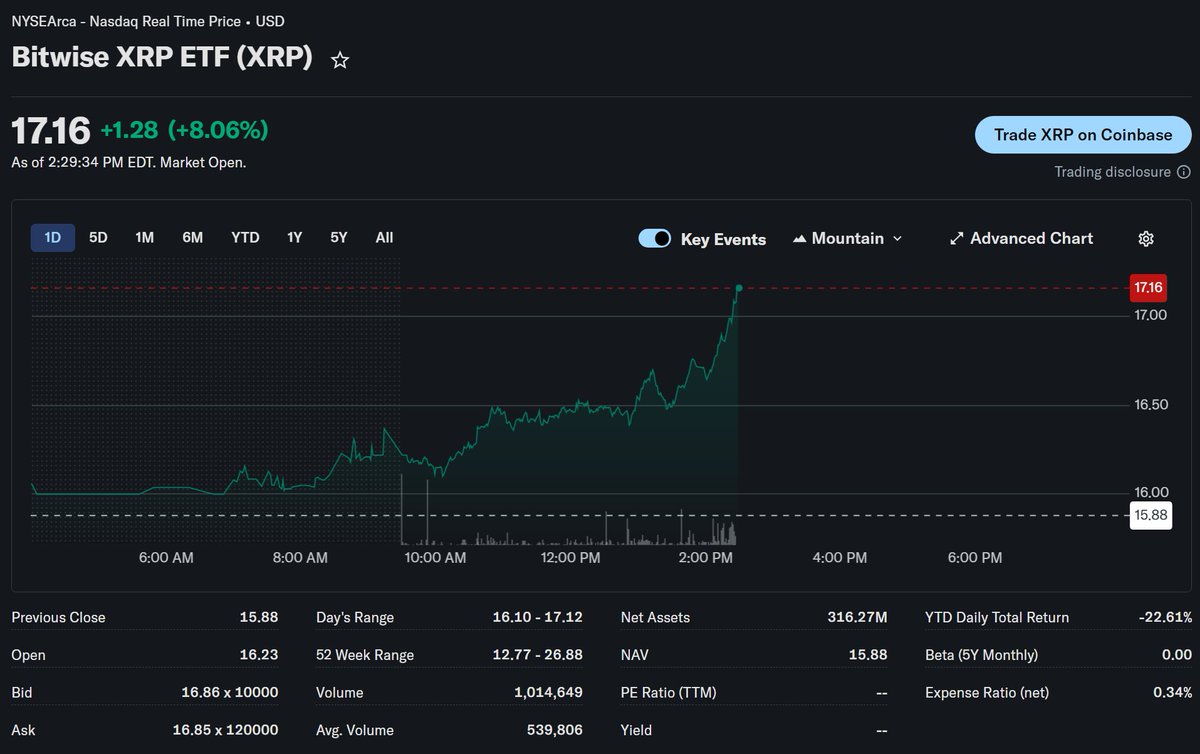Switch to the 5D time range
The width and height of the screenshot is (1200, 754).
point(98,237)
